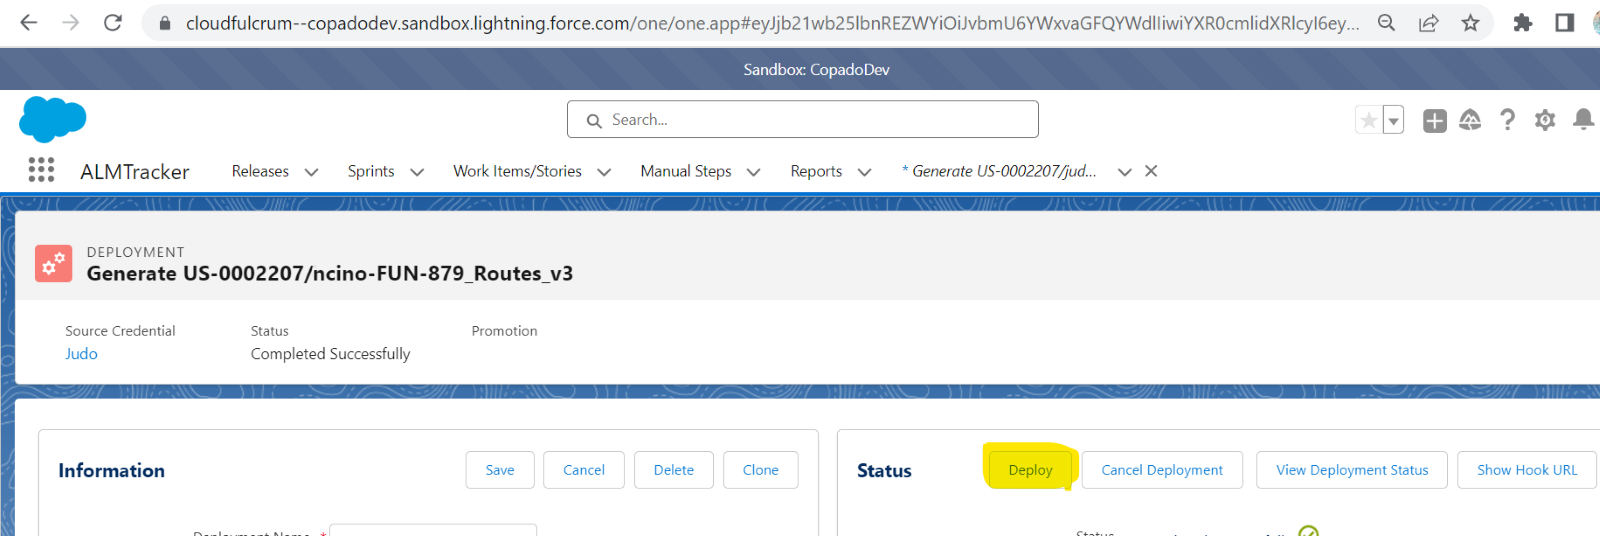The width and height of the screenshot is (1600, 536).
Task: Click the green status checkmark icon
Action: [1308, 531]
